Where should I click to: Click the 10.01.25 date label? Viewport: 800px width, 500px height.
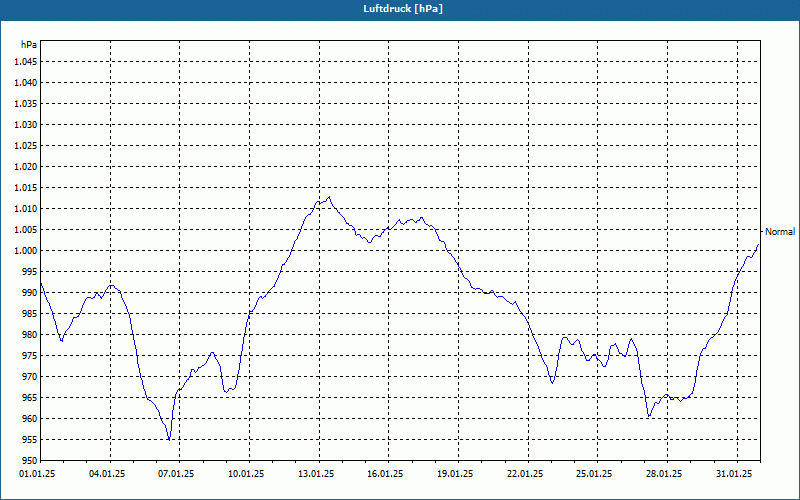246,474
